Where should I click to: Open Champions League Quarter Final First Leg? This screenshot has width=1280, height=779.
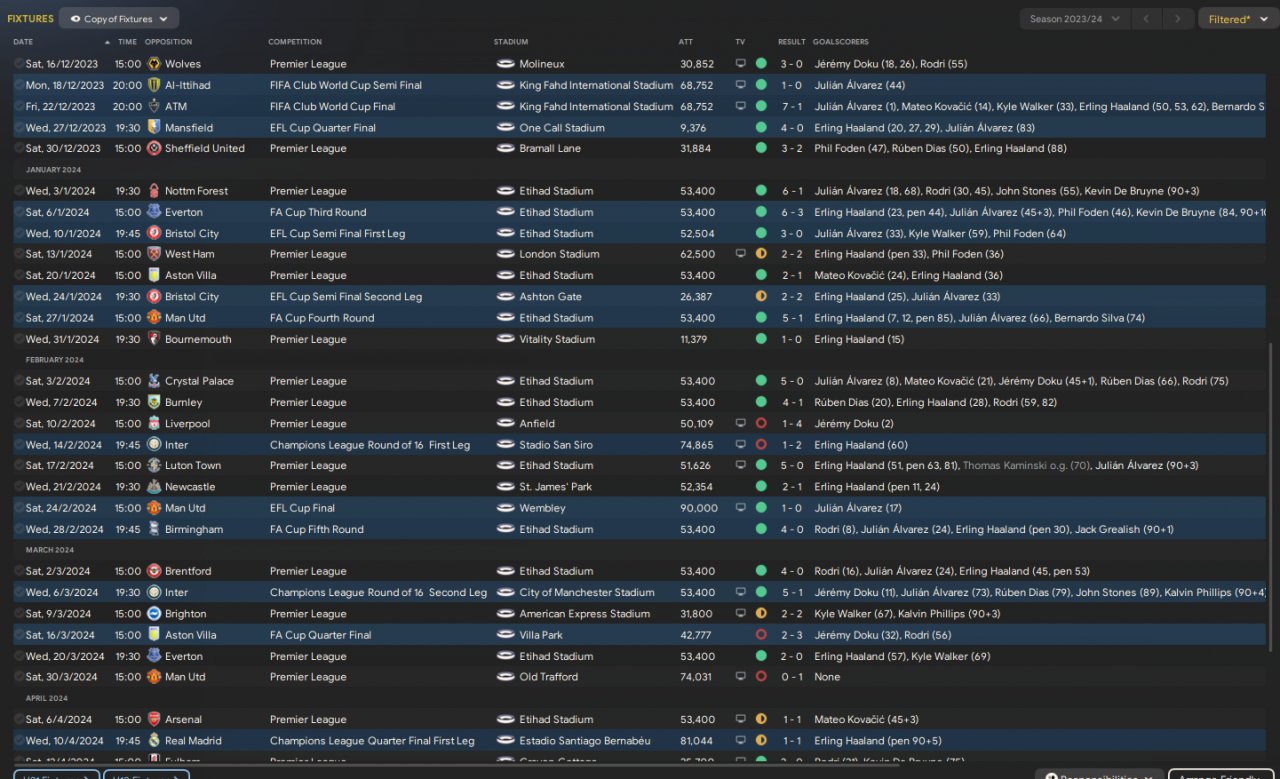[x=372, y=741]
